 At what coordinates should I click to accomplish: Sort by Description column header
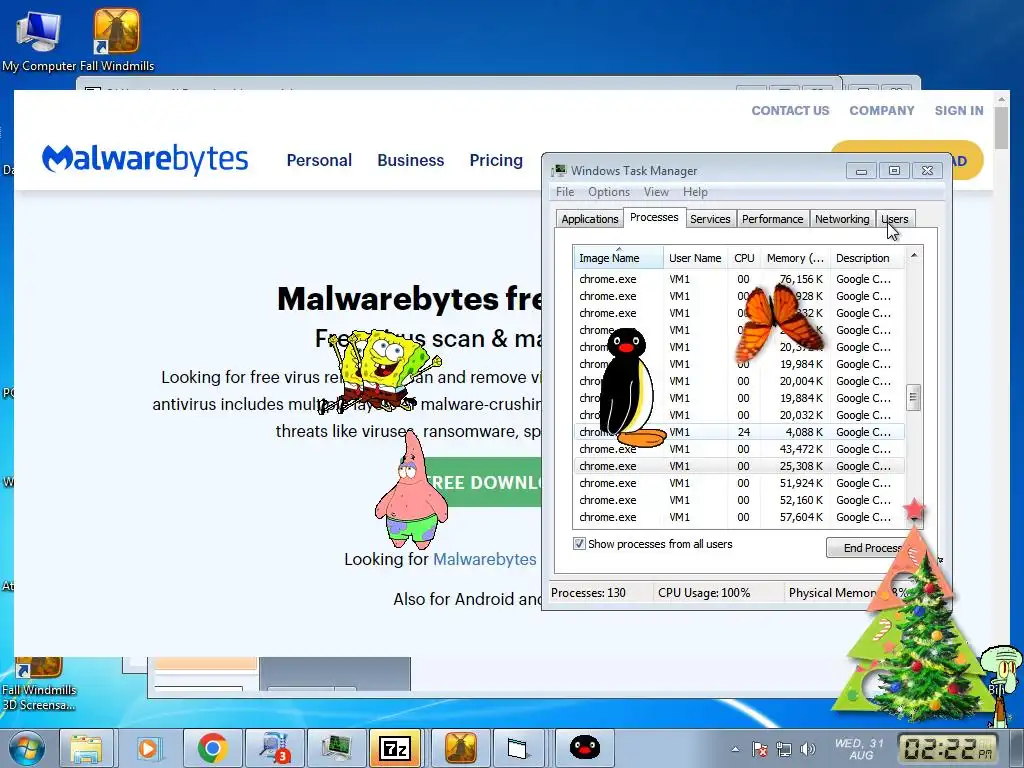pos(867,257)
